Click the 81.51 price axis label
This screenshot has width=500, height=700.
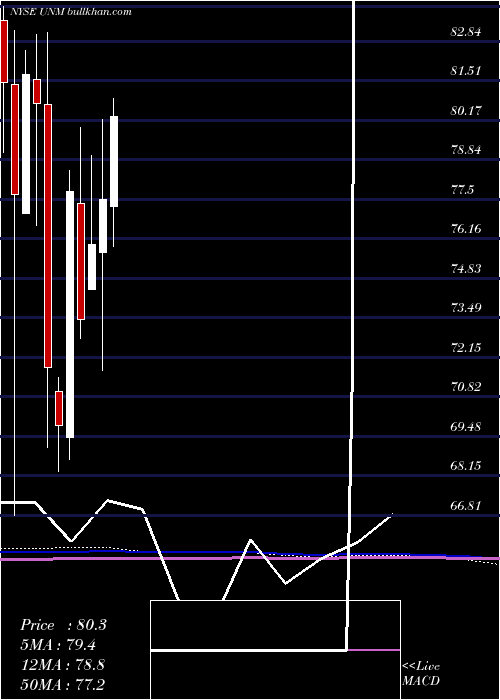[x=466, y=71]
